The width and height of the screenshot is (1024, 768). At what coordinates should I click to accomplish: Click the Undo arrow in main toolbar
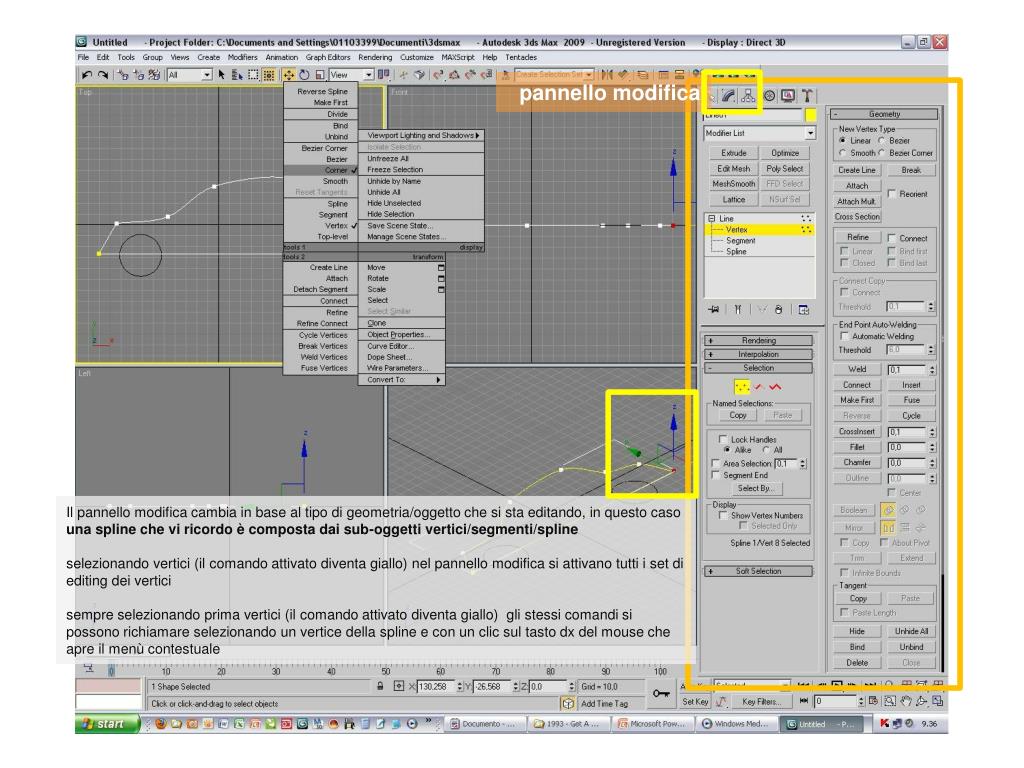[x=87, y=75]
